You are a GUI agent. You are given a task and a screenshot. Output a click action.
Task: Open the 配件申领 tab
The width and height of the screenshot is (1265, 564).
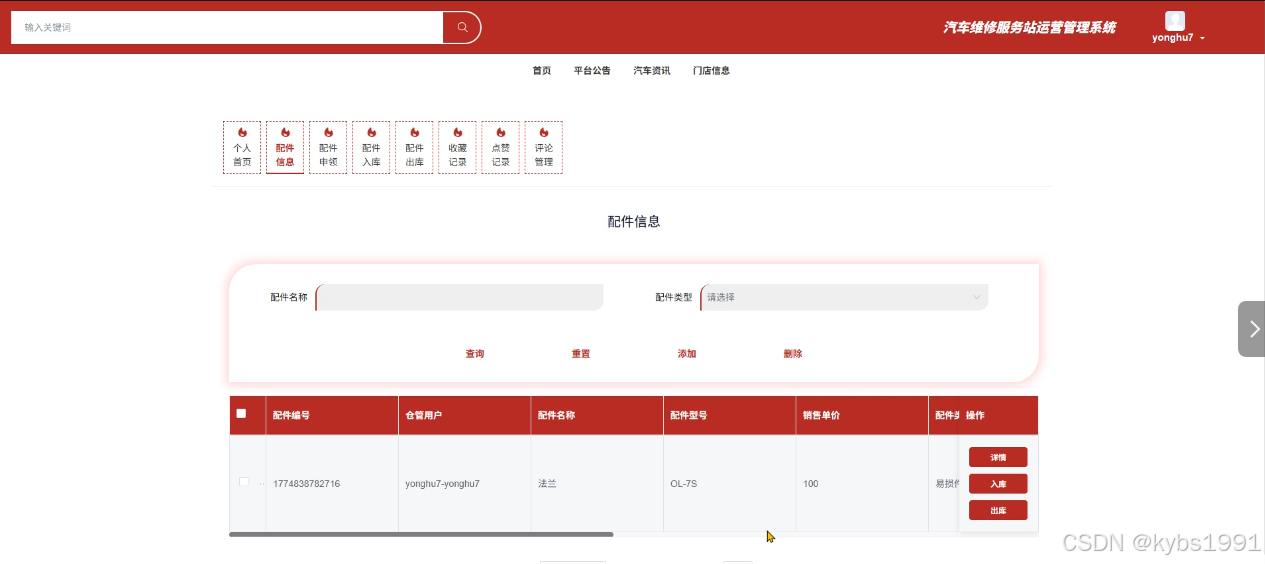328,147
